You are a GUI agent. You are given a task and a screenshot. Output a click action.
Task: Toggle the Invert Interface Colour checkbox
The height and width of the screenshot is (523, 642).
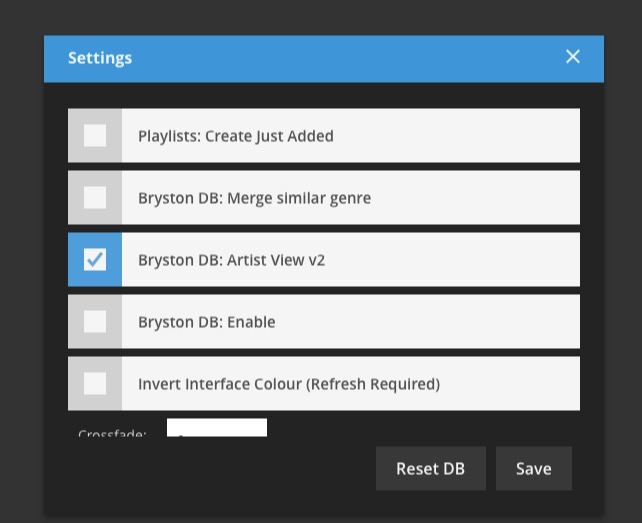click(x=95, y=384)
